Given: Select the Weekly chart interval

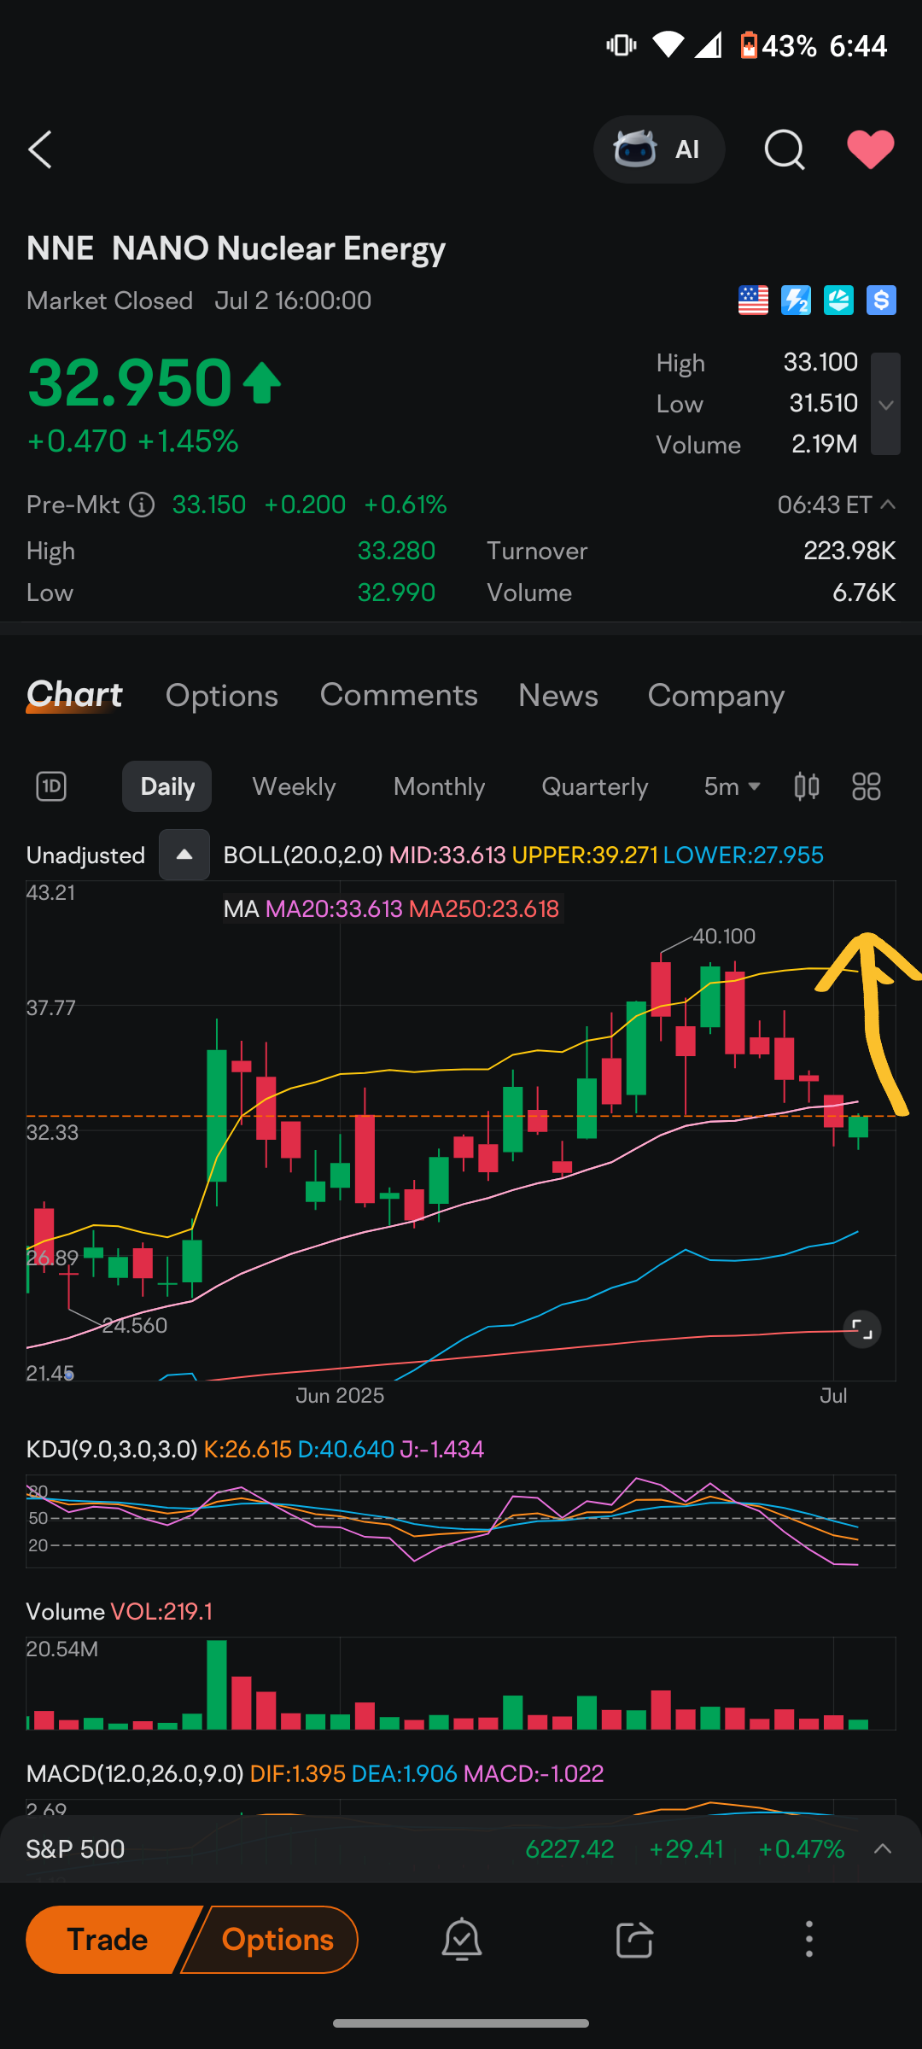Looking at the screenshot, I should click(294, 787).
